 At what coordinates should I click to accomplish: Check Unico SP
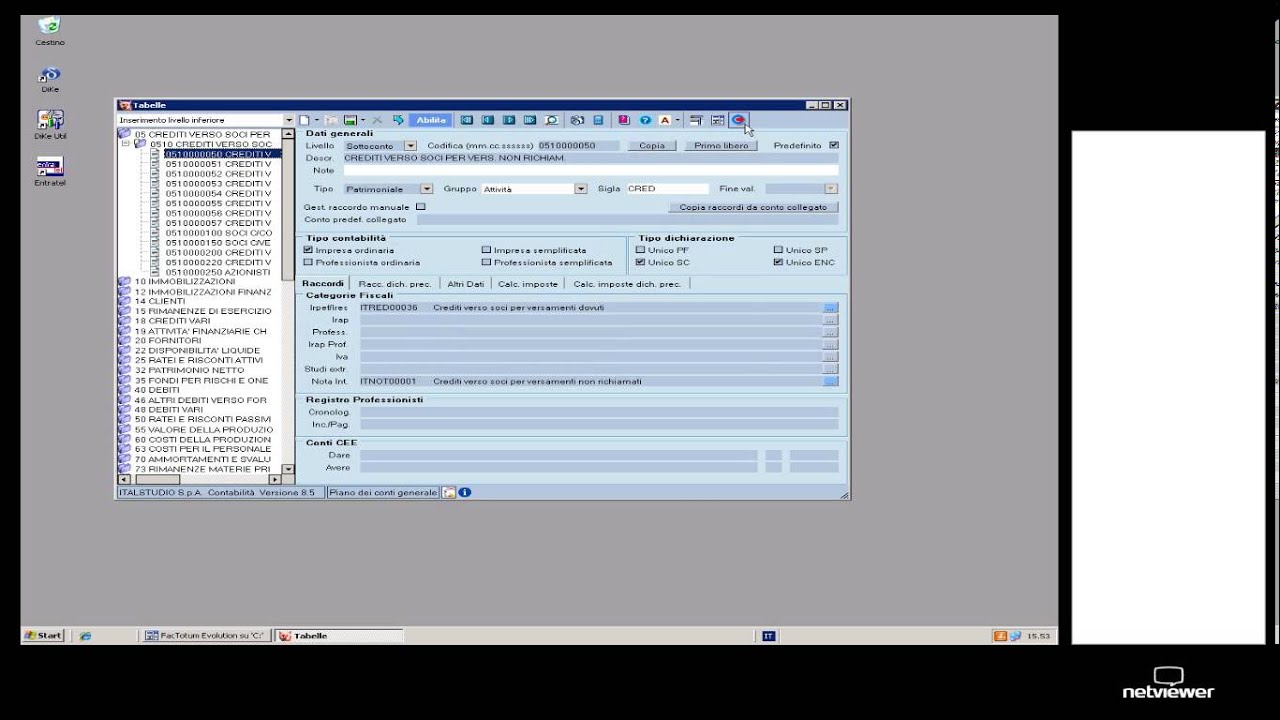coord(778,250)
